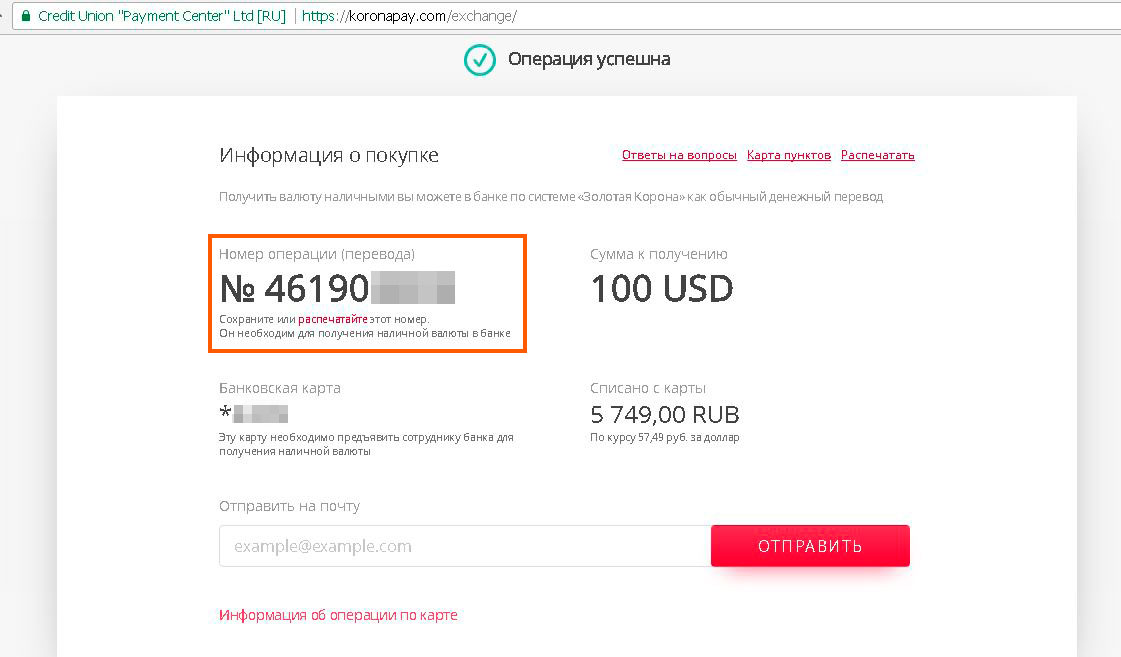The image size is (1121, 657).
Task: Click the Сумма к получению label
Action: coord(659,254)
